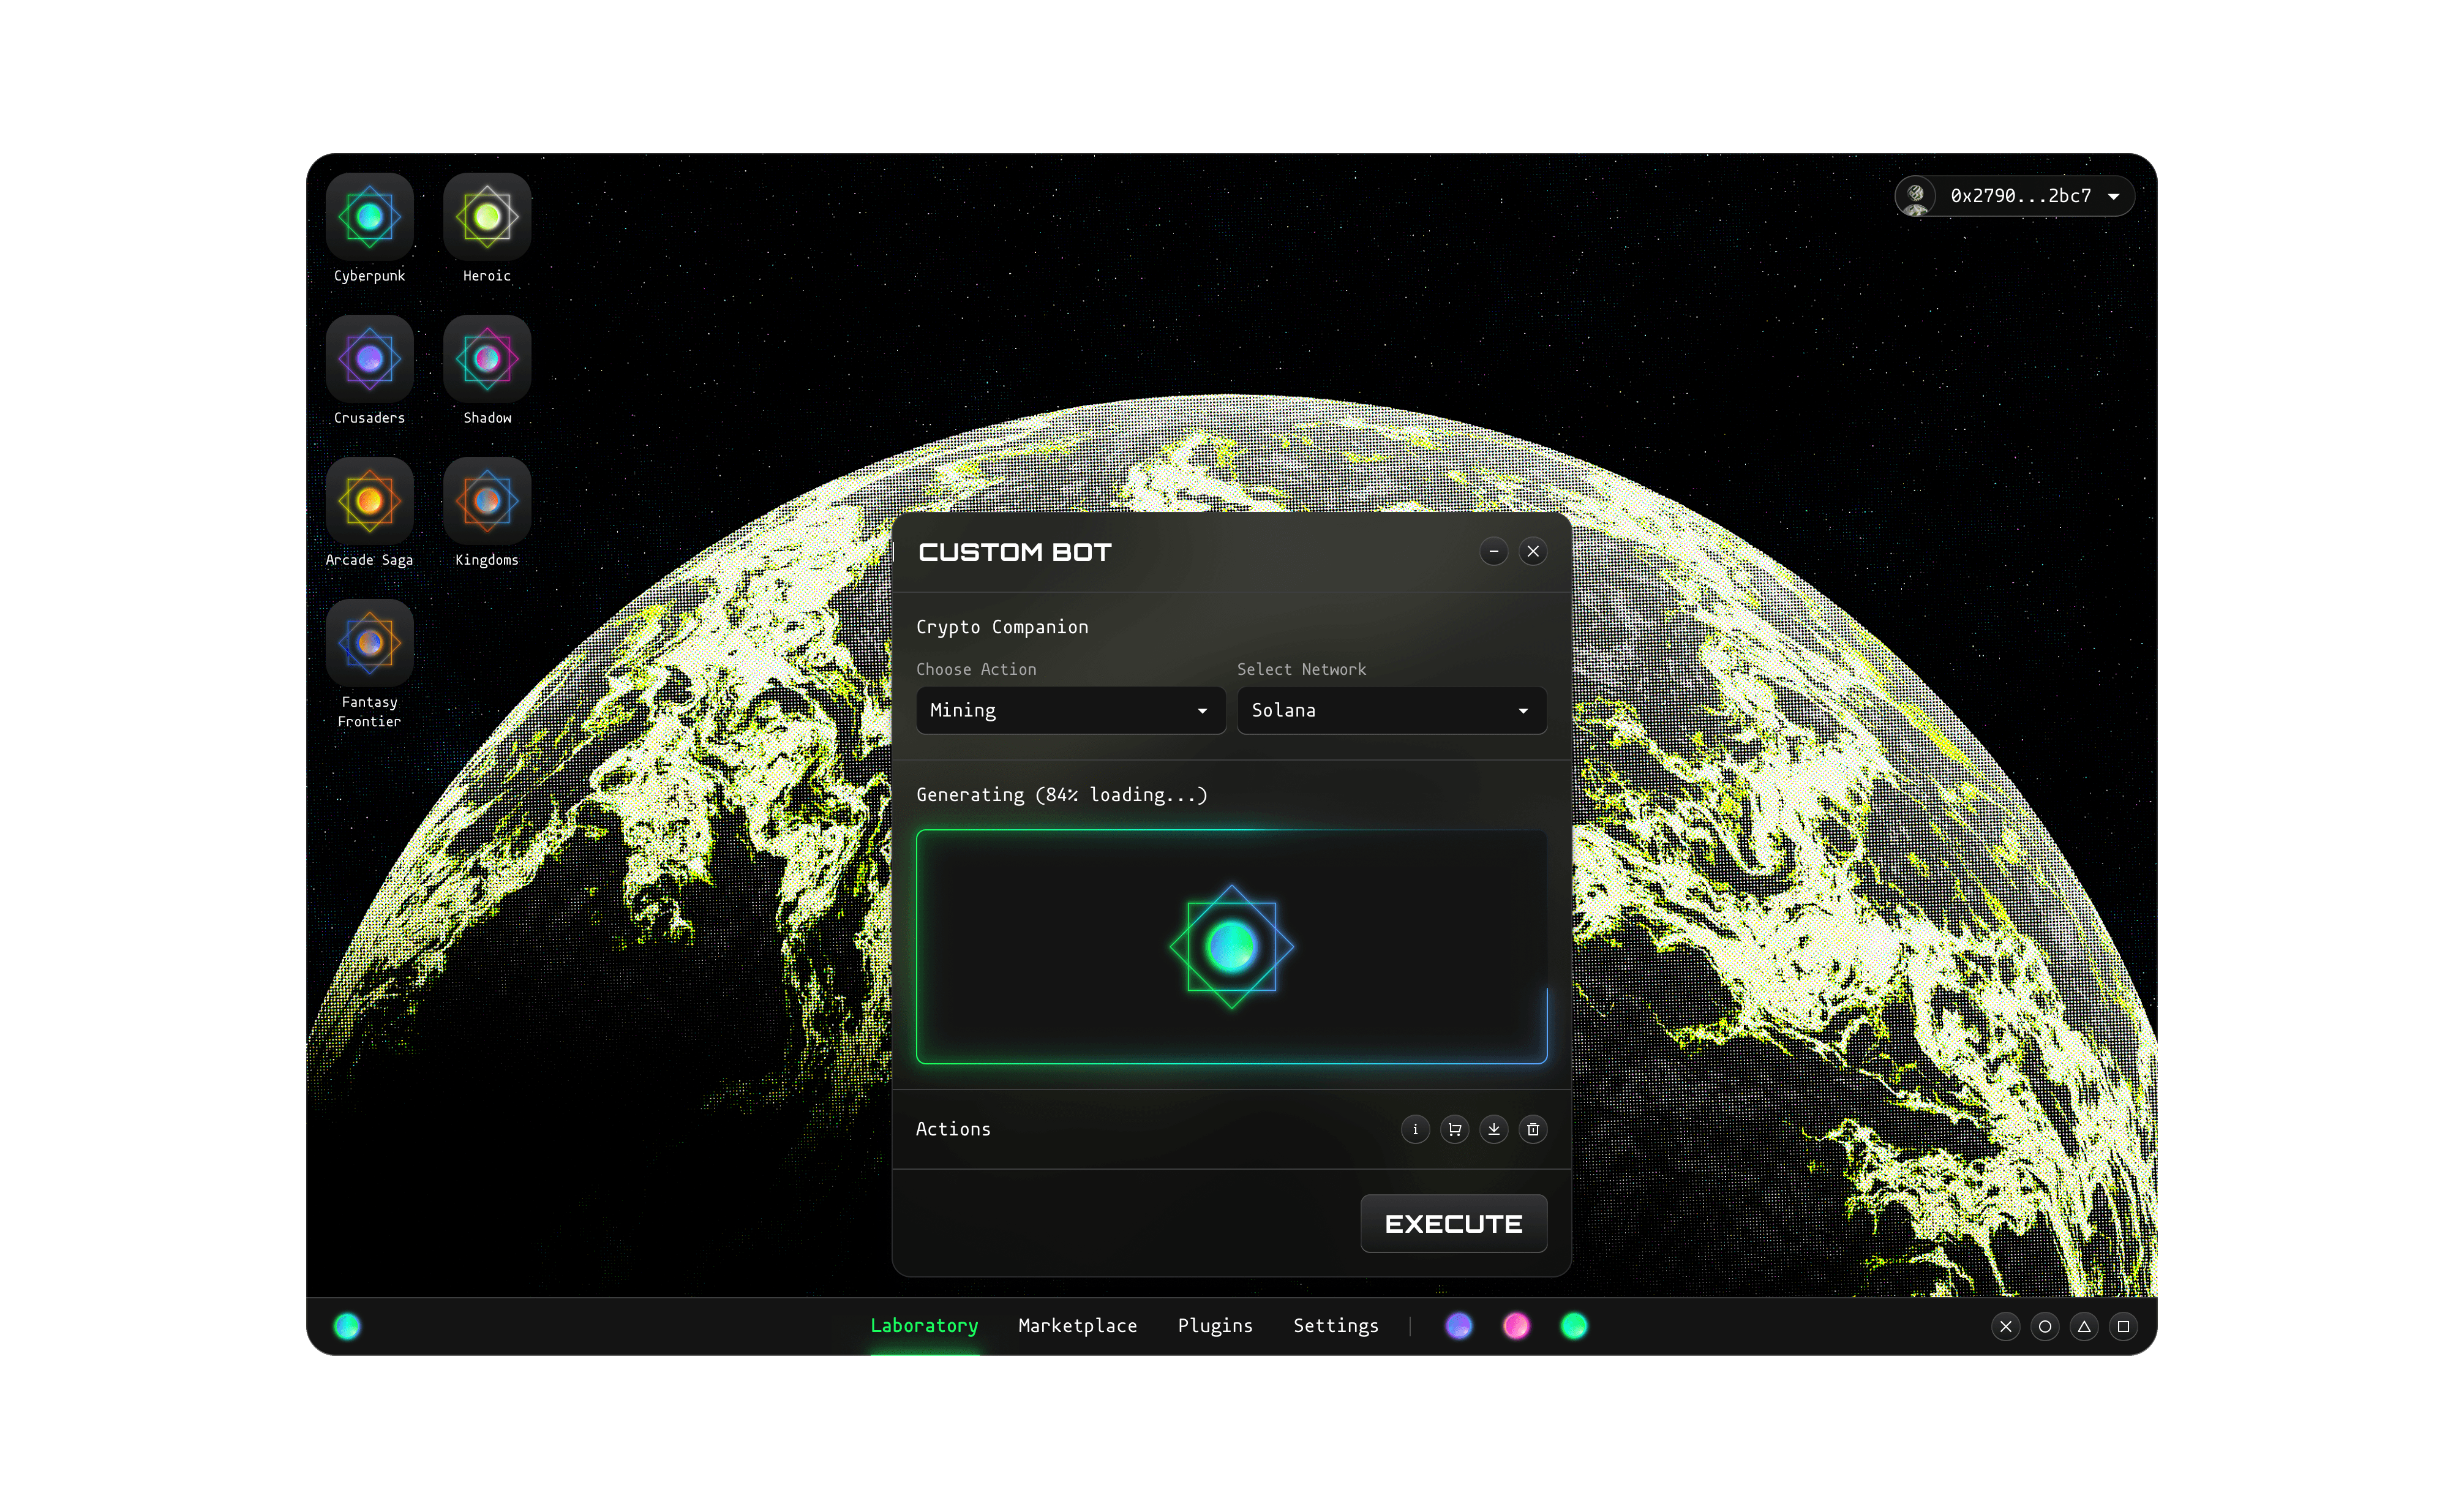Viewport: 2464px width, 1509px height.
Task: Switch to the Plugins tab
Action: point(1215,1326)
